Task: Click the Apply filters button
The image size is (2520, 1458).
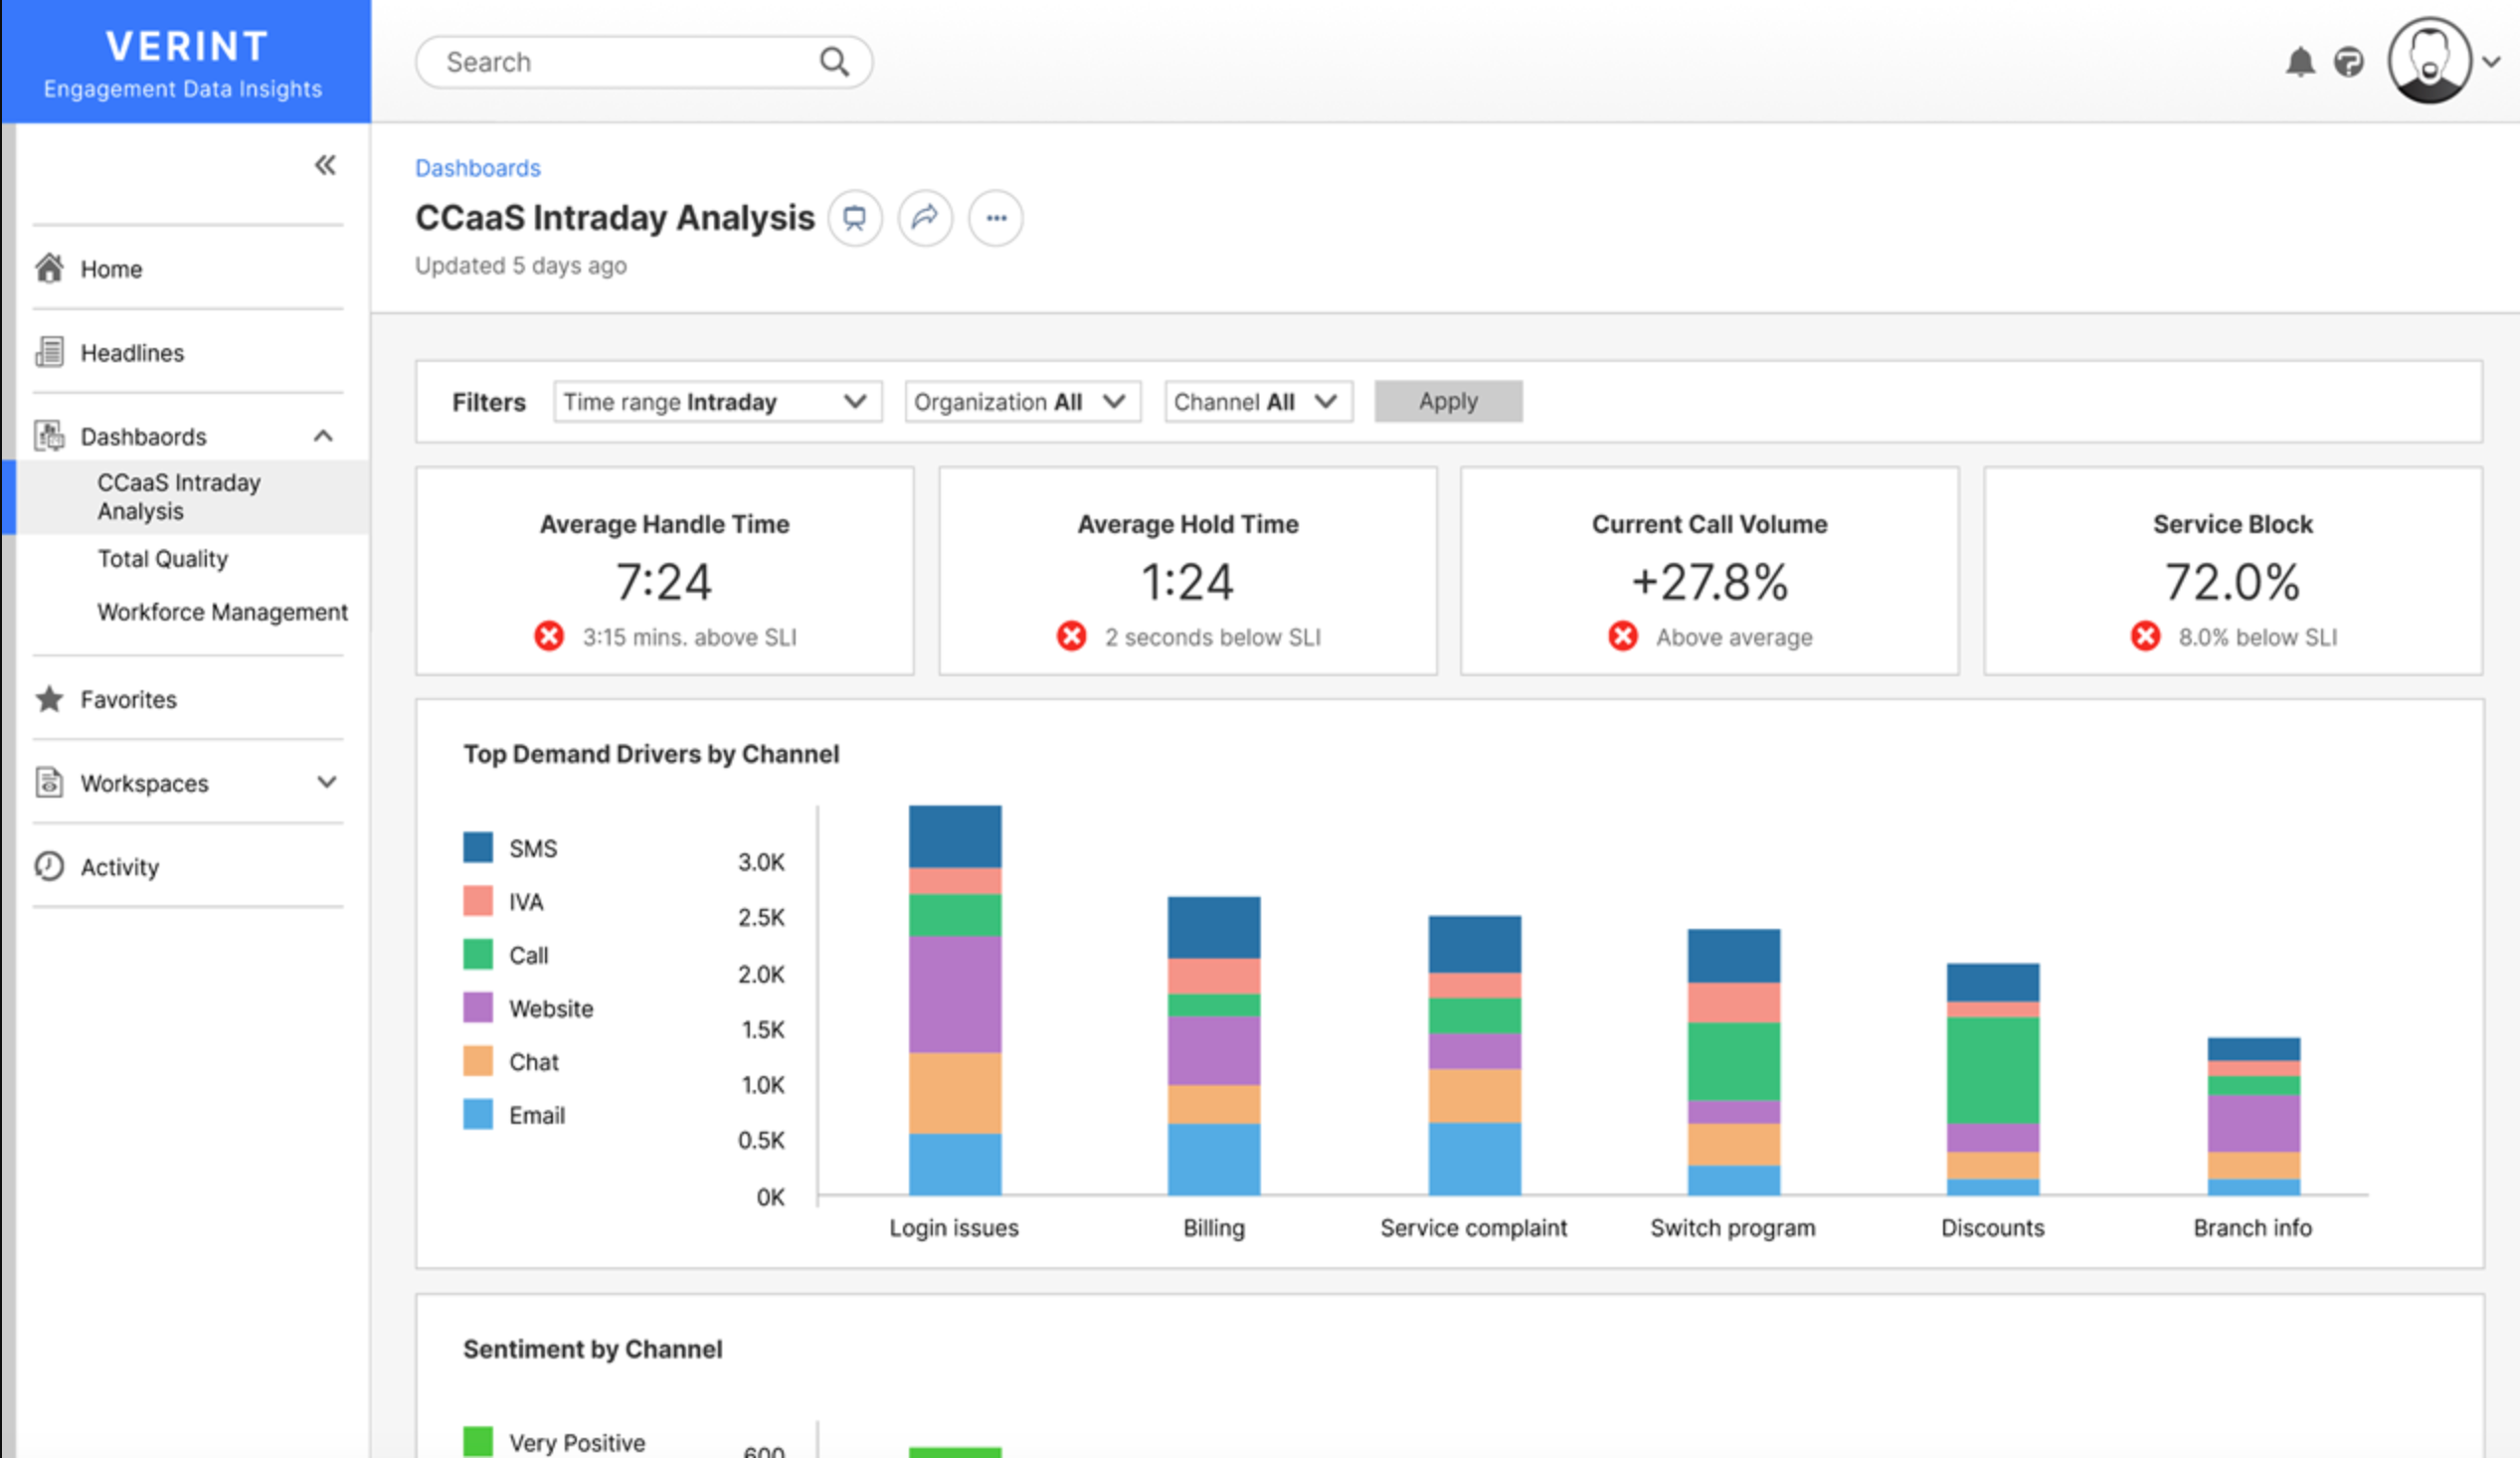Action: (1448, 402)
